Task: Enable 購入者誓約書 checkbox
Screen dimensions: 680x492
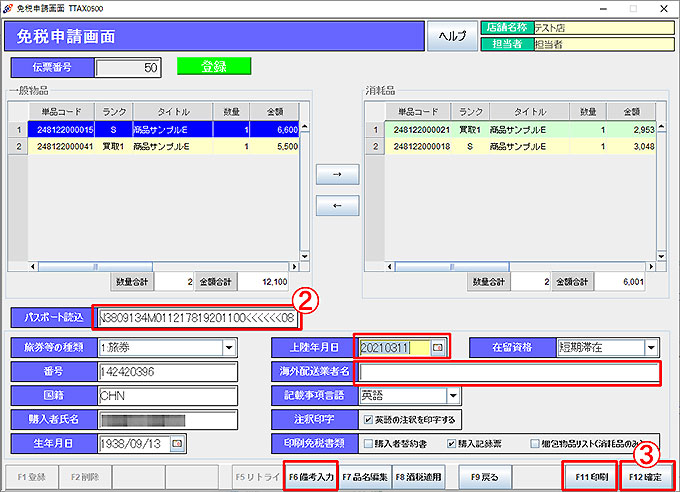Action: point(368,442)
